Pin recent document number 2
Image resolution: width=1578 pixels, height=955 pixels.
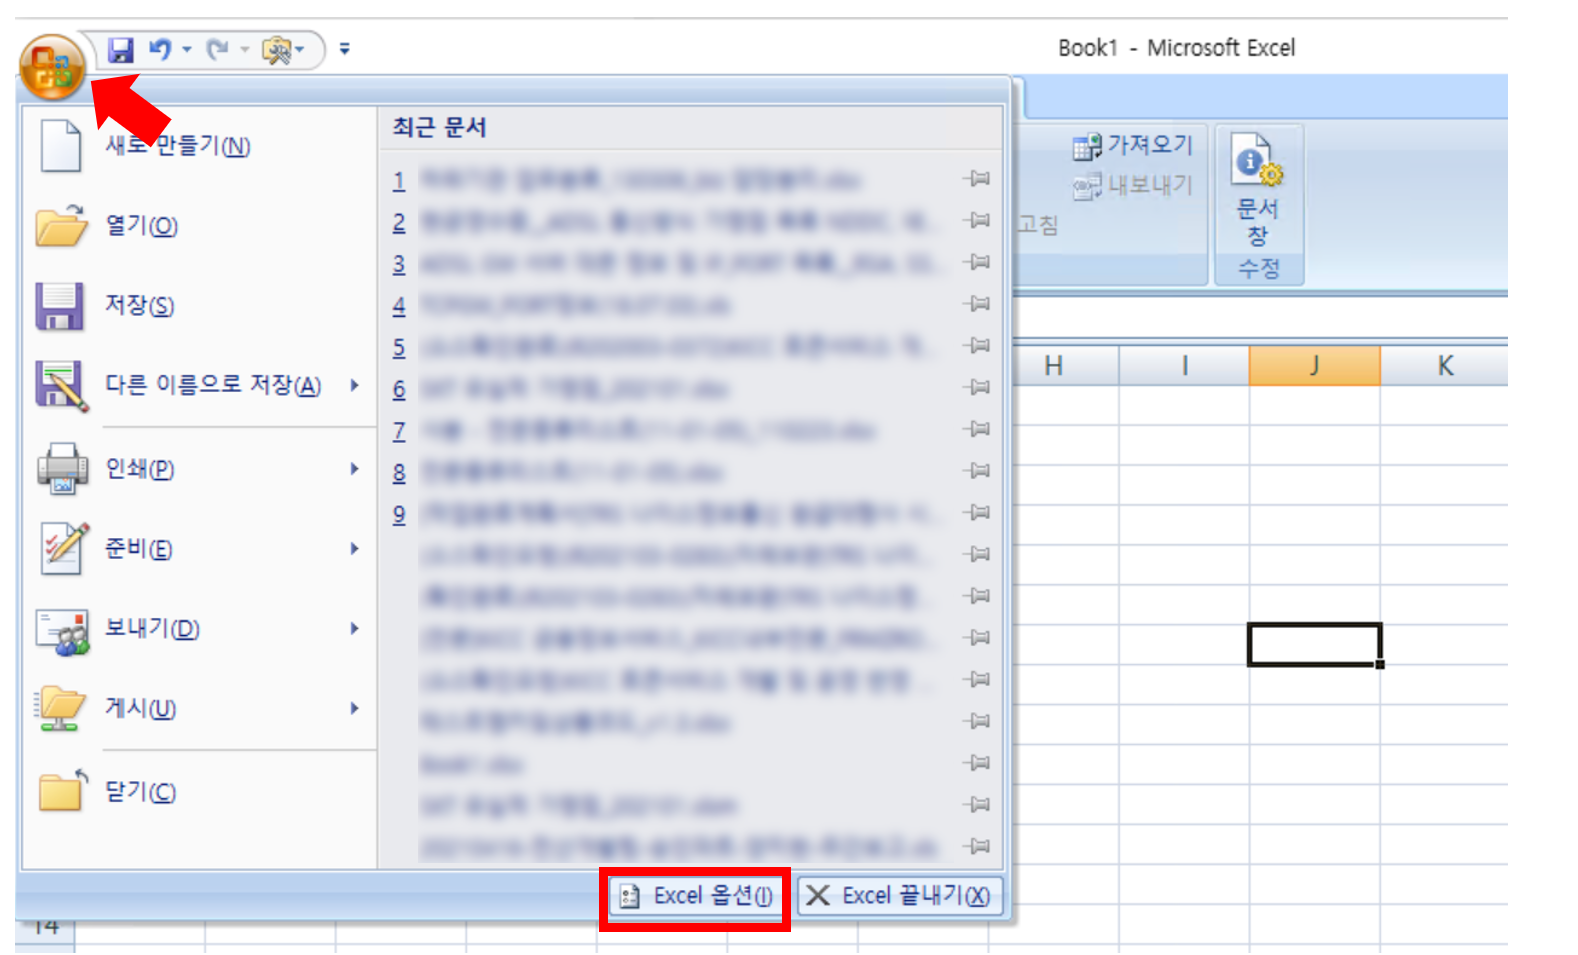point(977,220)
